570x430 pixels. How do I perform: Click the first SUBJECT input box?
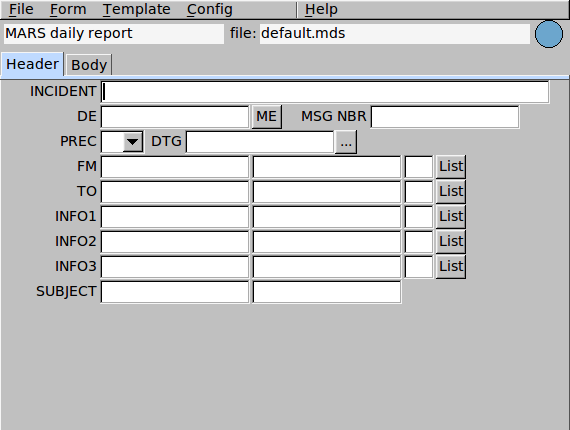click(x=175, y=292)
